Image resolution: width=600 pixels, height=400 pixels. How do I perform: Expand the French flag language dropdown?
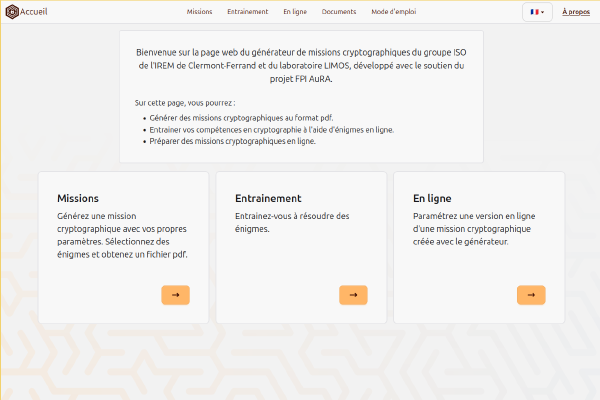click(x=537, y=12)
